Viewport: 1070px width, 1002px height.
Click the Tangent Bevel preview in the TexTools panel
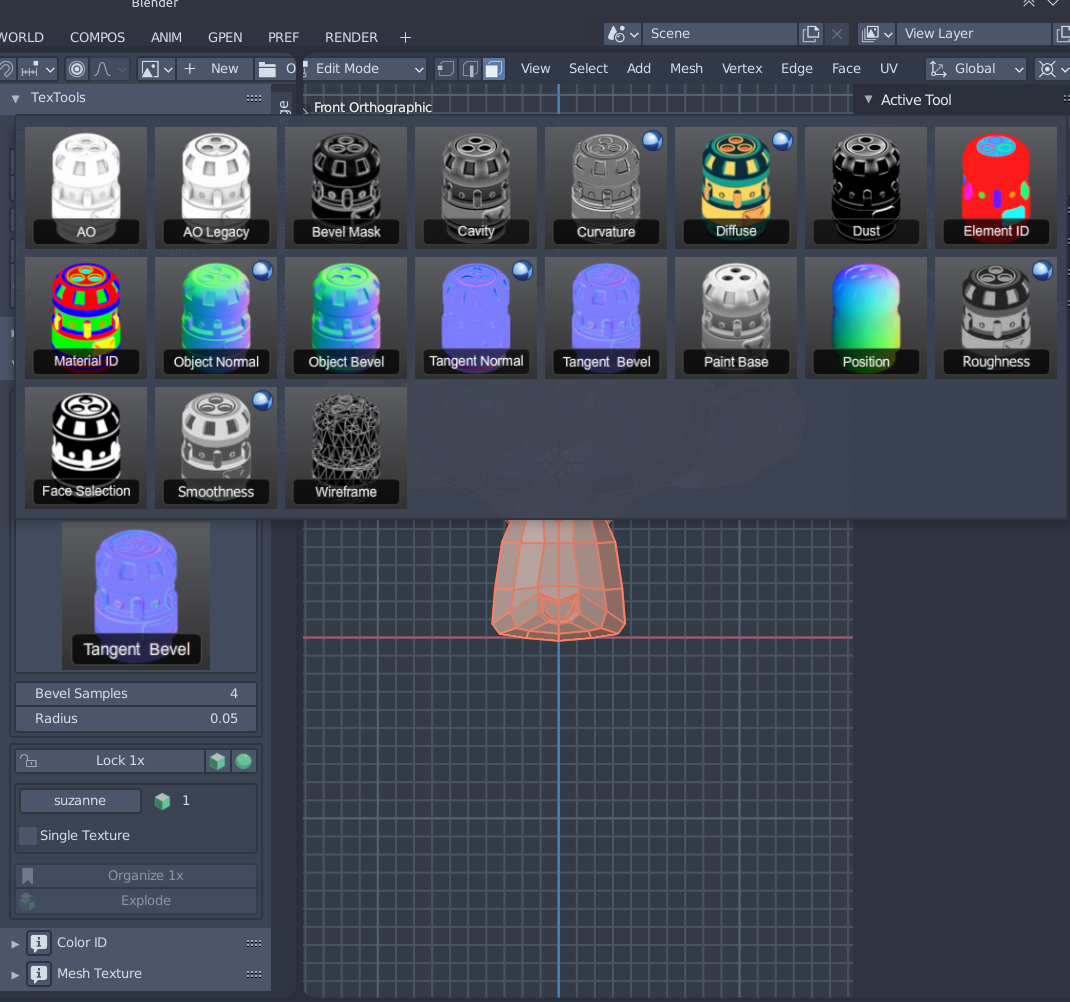tap(136, 595)
